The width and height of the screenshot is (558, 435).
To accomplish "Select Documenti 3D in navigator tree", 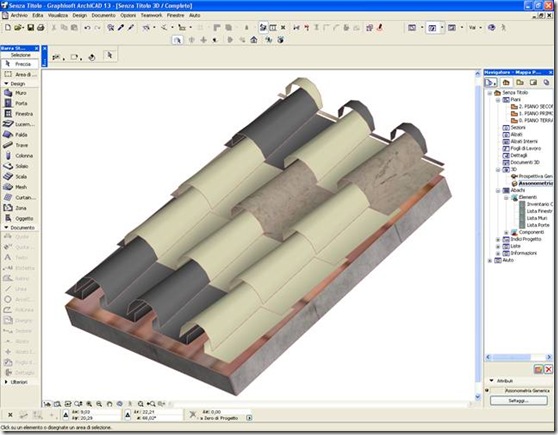I will (x=521, y=162).
